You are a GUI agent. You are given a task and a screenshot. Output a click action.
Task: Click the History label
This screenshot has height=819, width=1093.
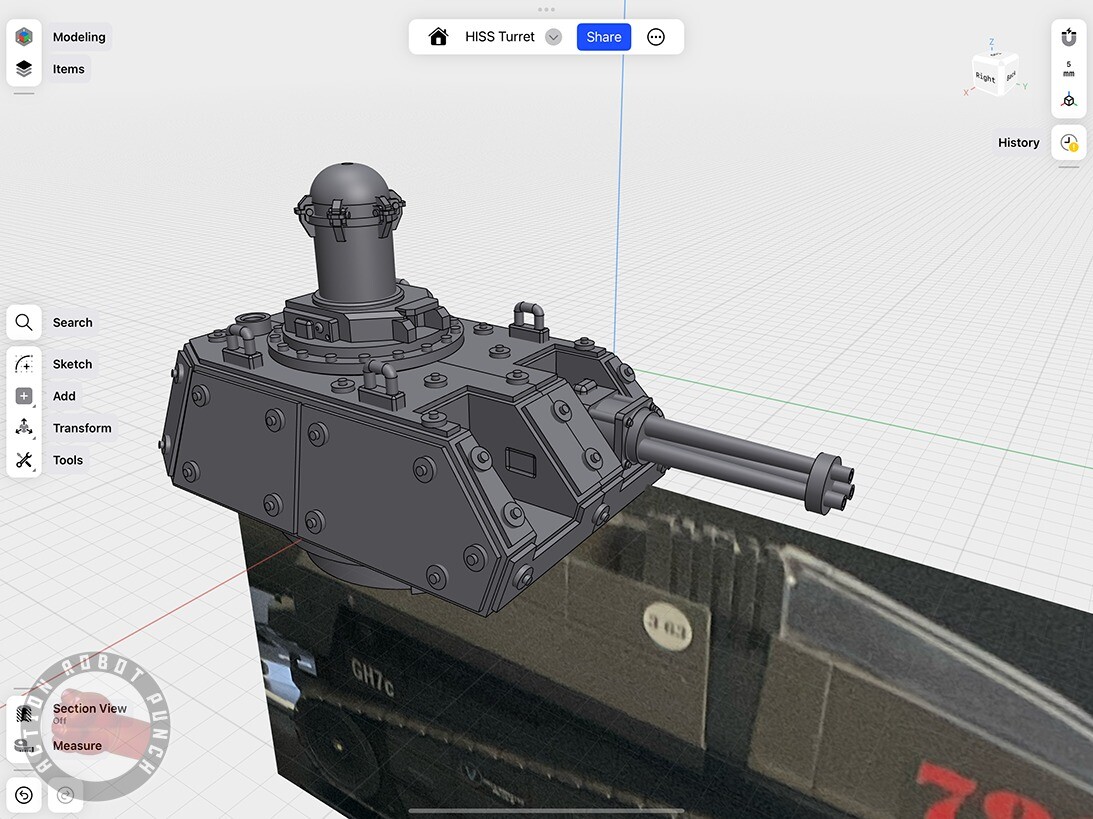tap(1018, 142)
